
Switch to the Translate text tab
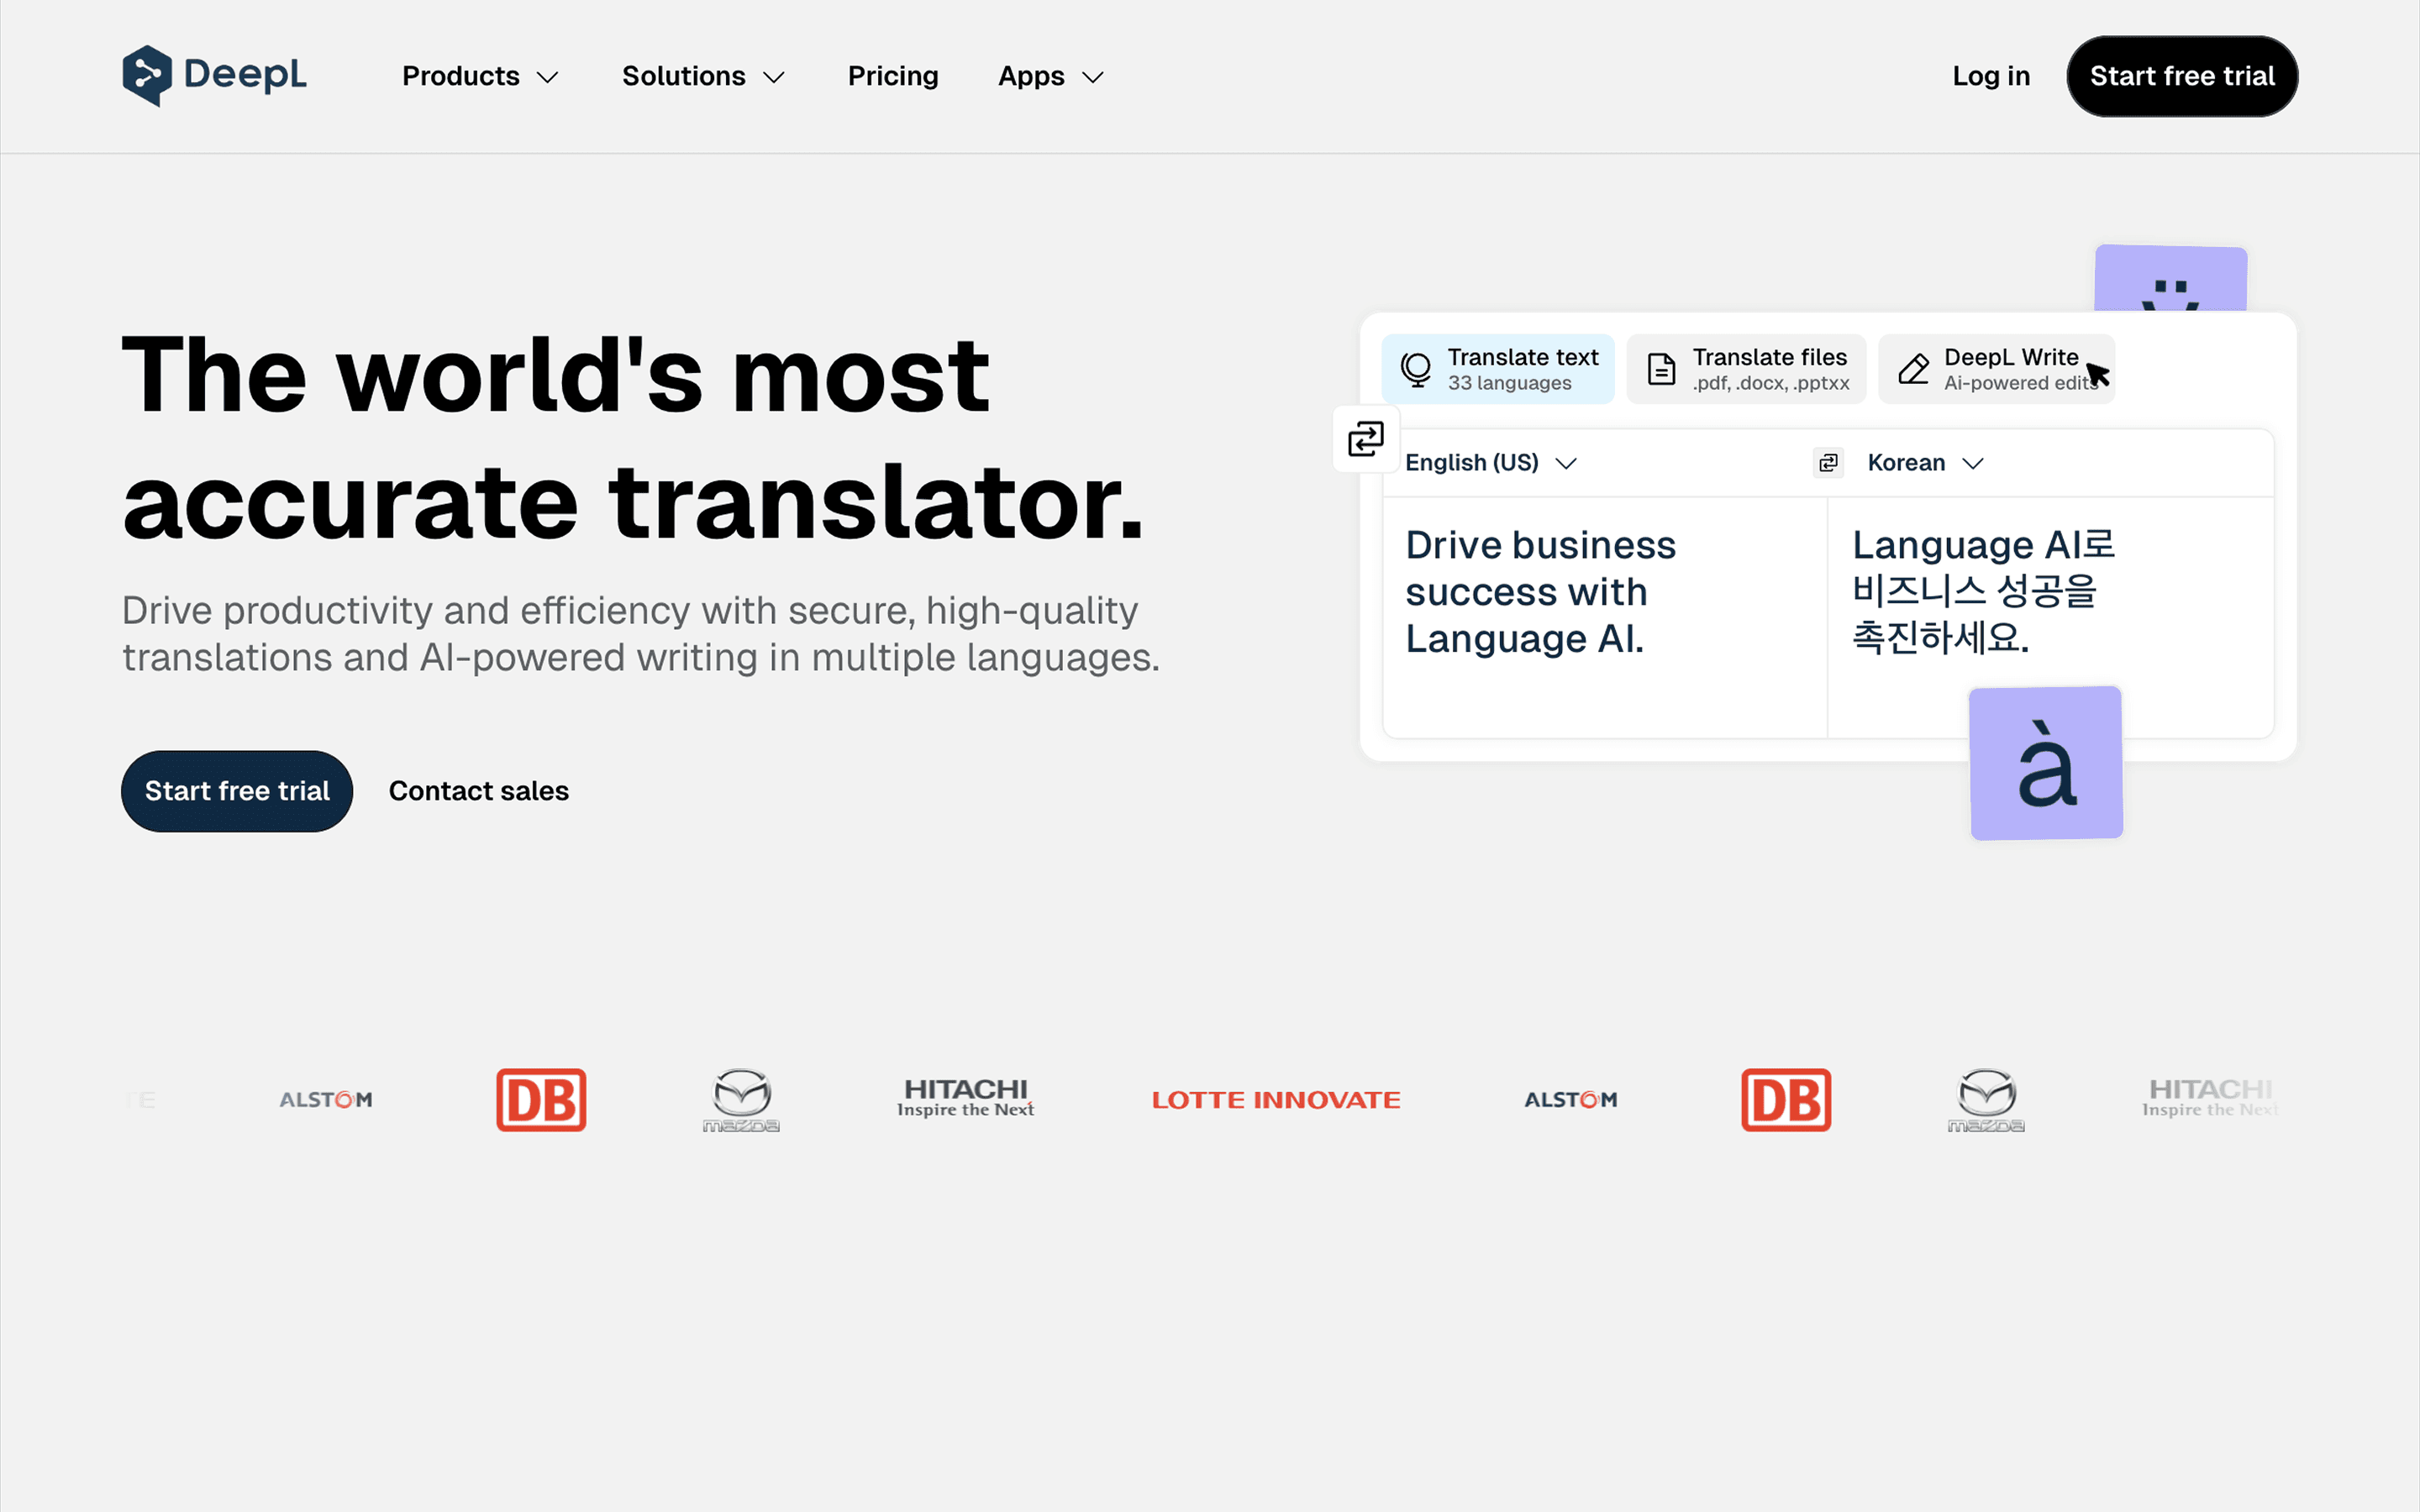point(1498,369)
